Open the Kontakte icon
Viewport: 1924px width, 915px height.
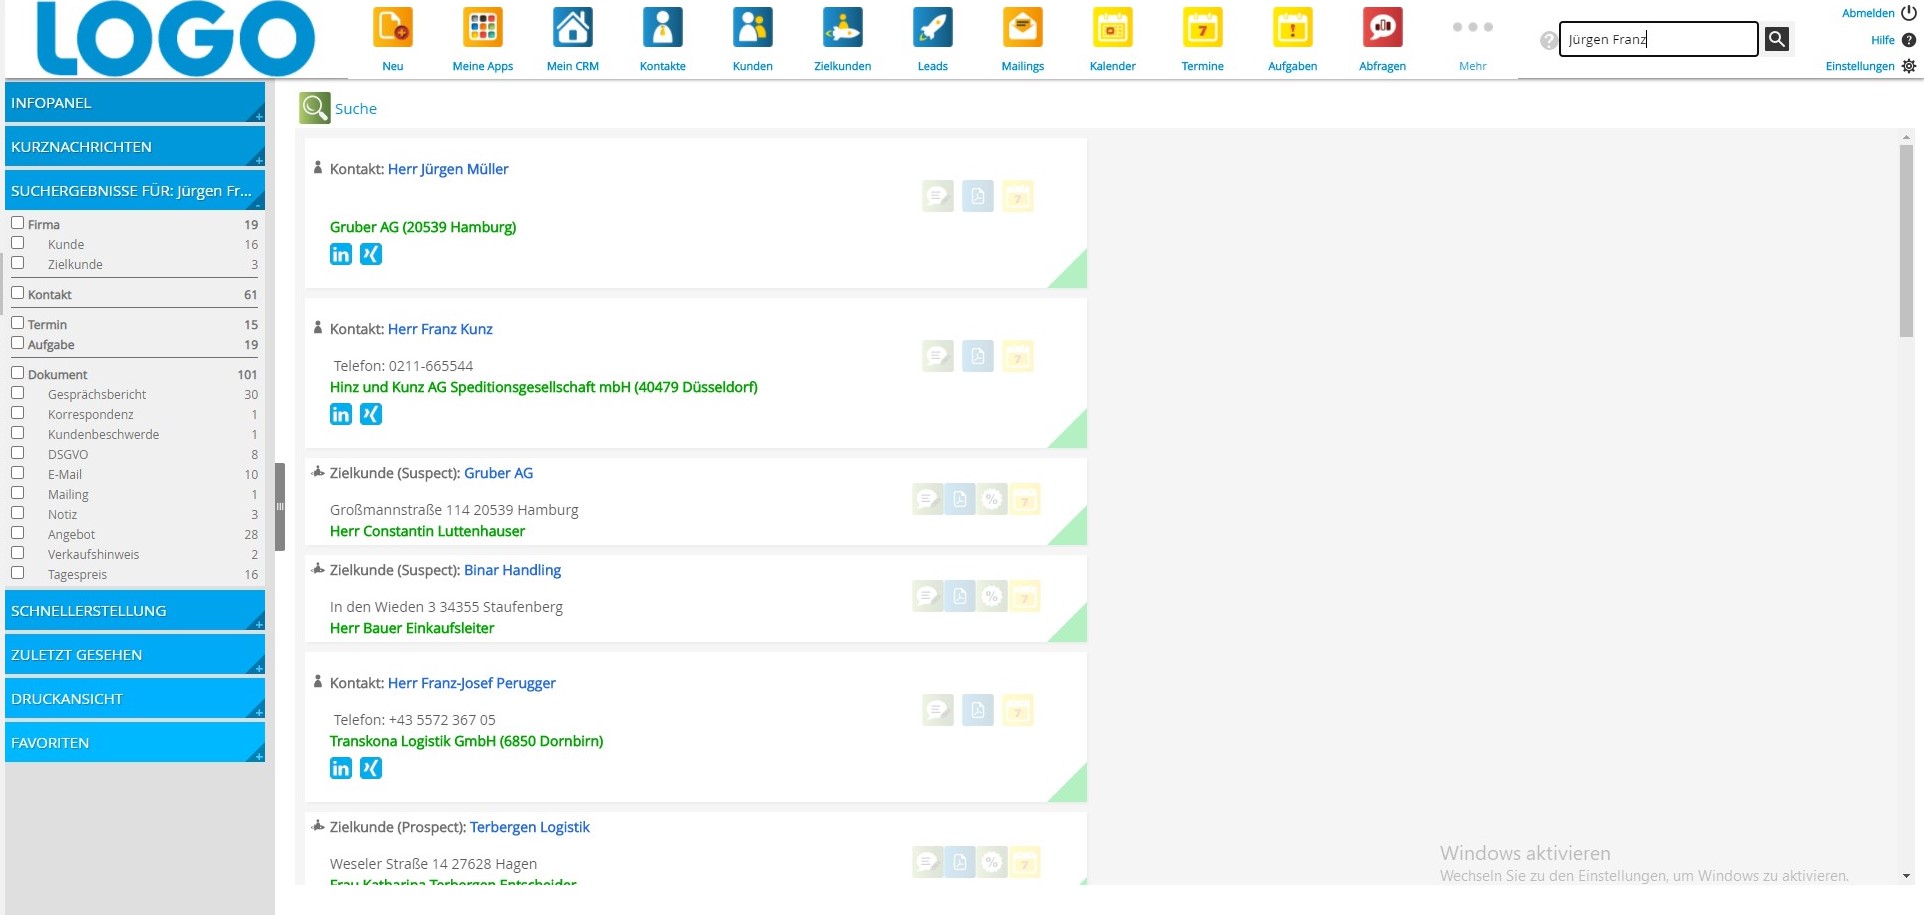pos(663,28)
